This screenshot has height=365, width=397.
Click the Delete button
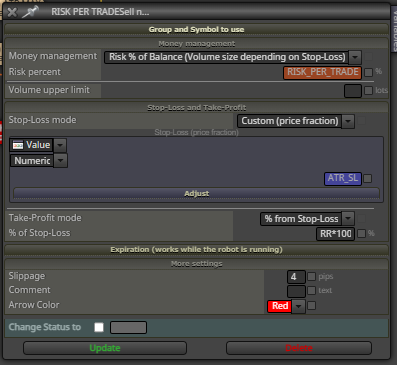coord(299,348)
